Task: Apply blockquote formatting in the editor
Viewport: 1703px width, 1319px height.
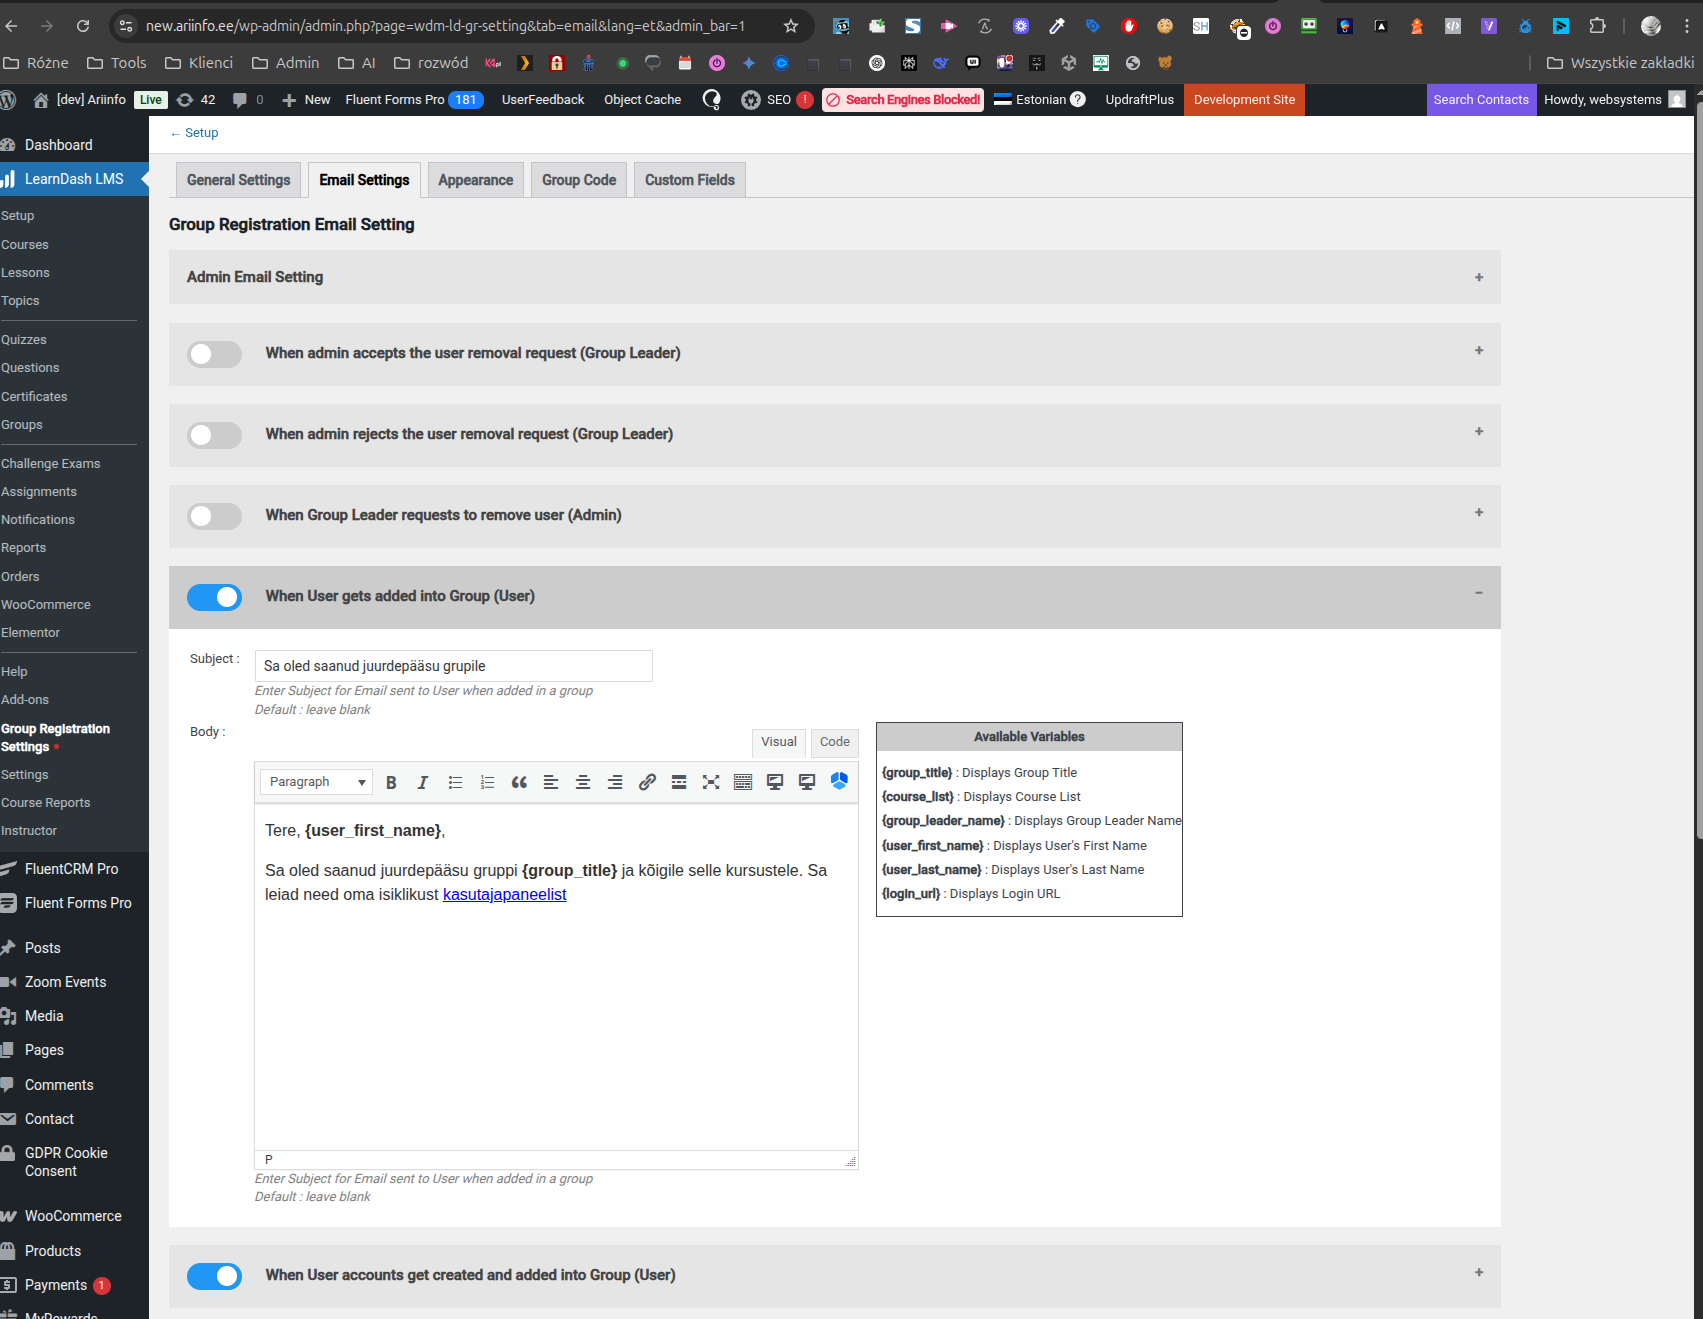Action: [x=519, y=782]
